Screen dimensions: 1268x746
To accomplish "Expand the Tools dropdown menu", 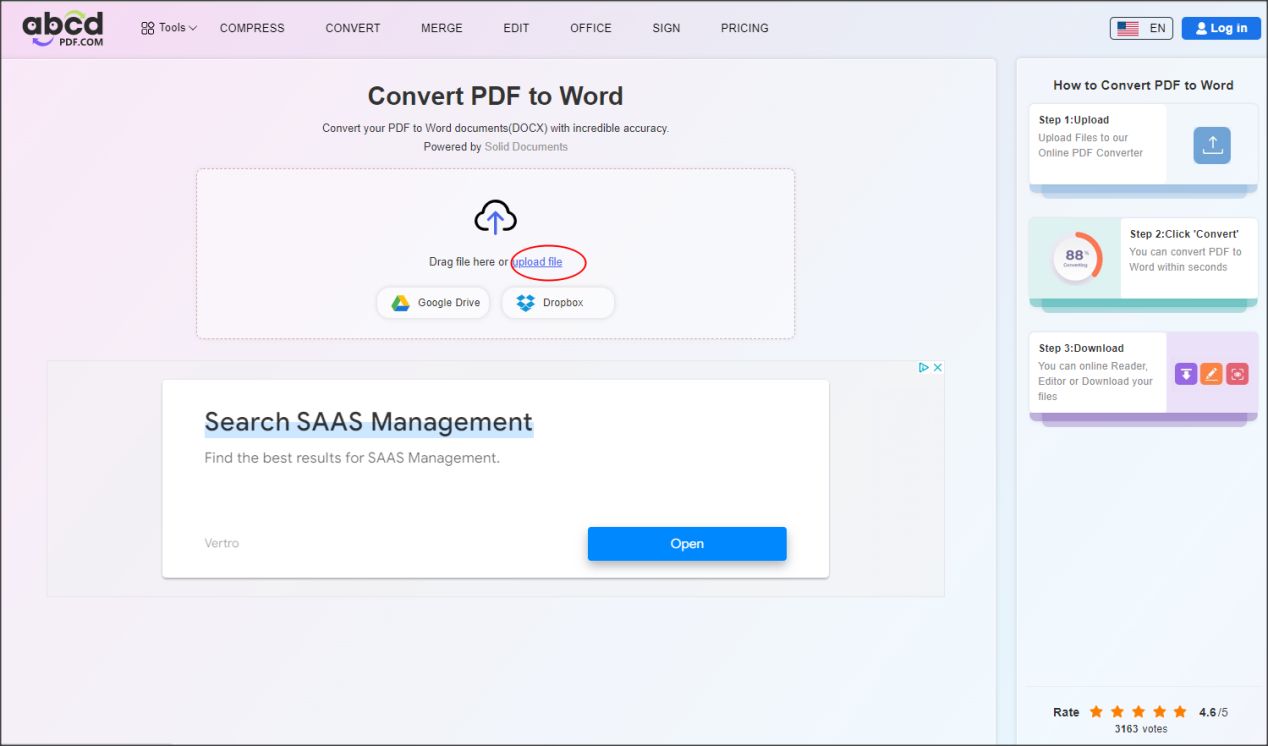I will click(x=169, y=28).
